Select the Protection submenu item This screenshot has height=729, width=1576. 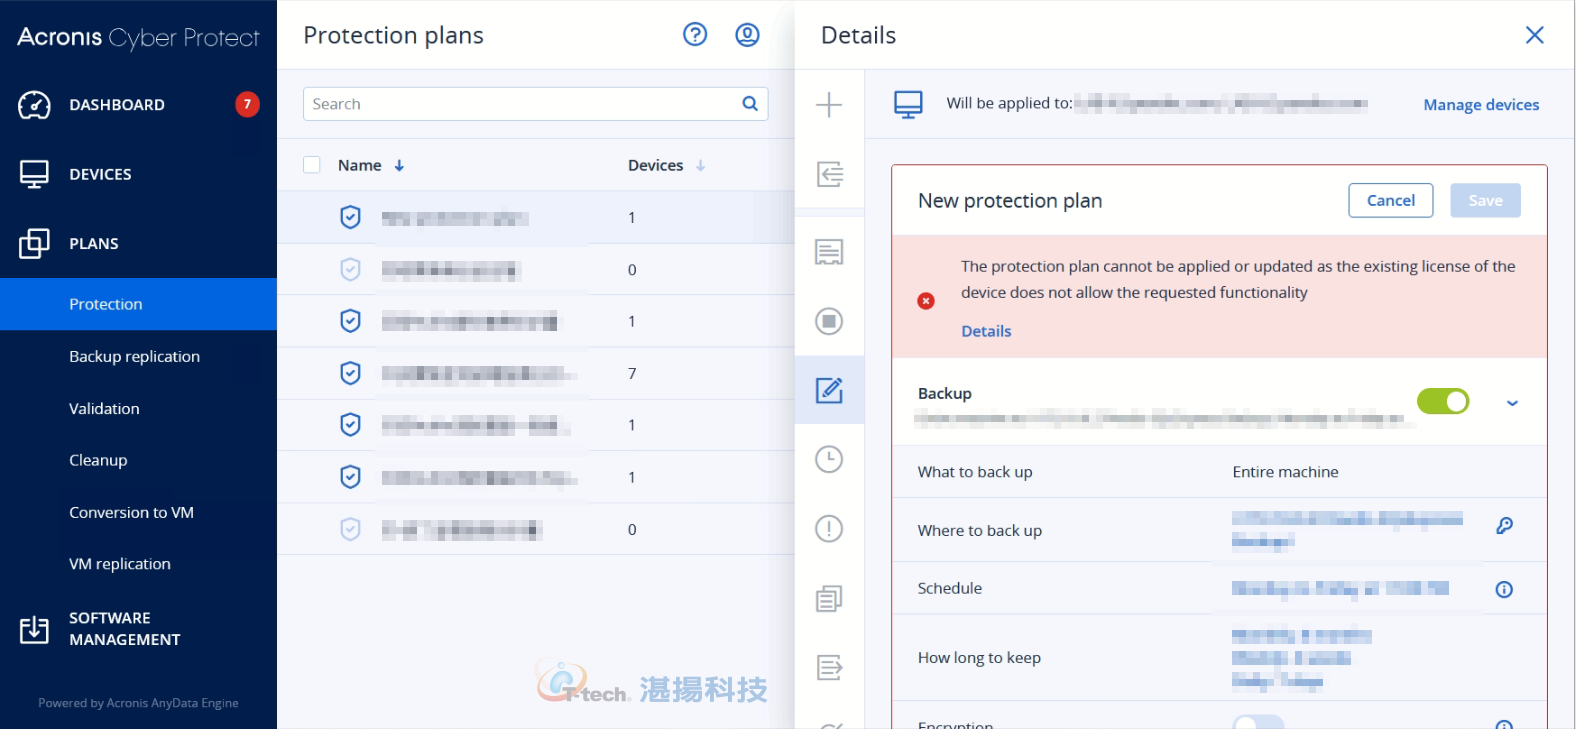pos(138,304)
